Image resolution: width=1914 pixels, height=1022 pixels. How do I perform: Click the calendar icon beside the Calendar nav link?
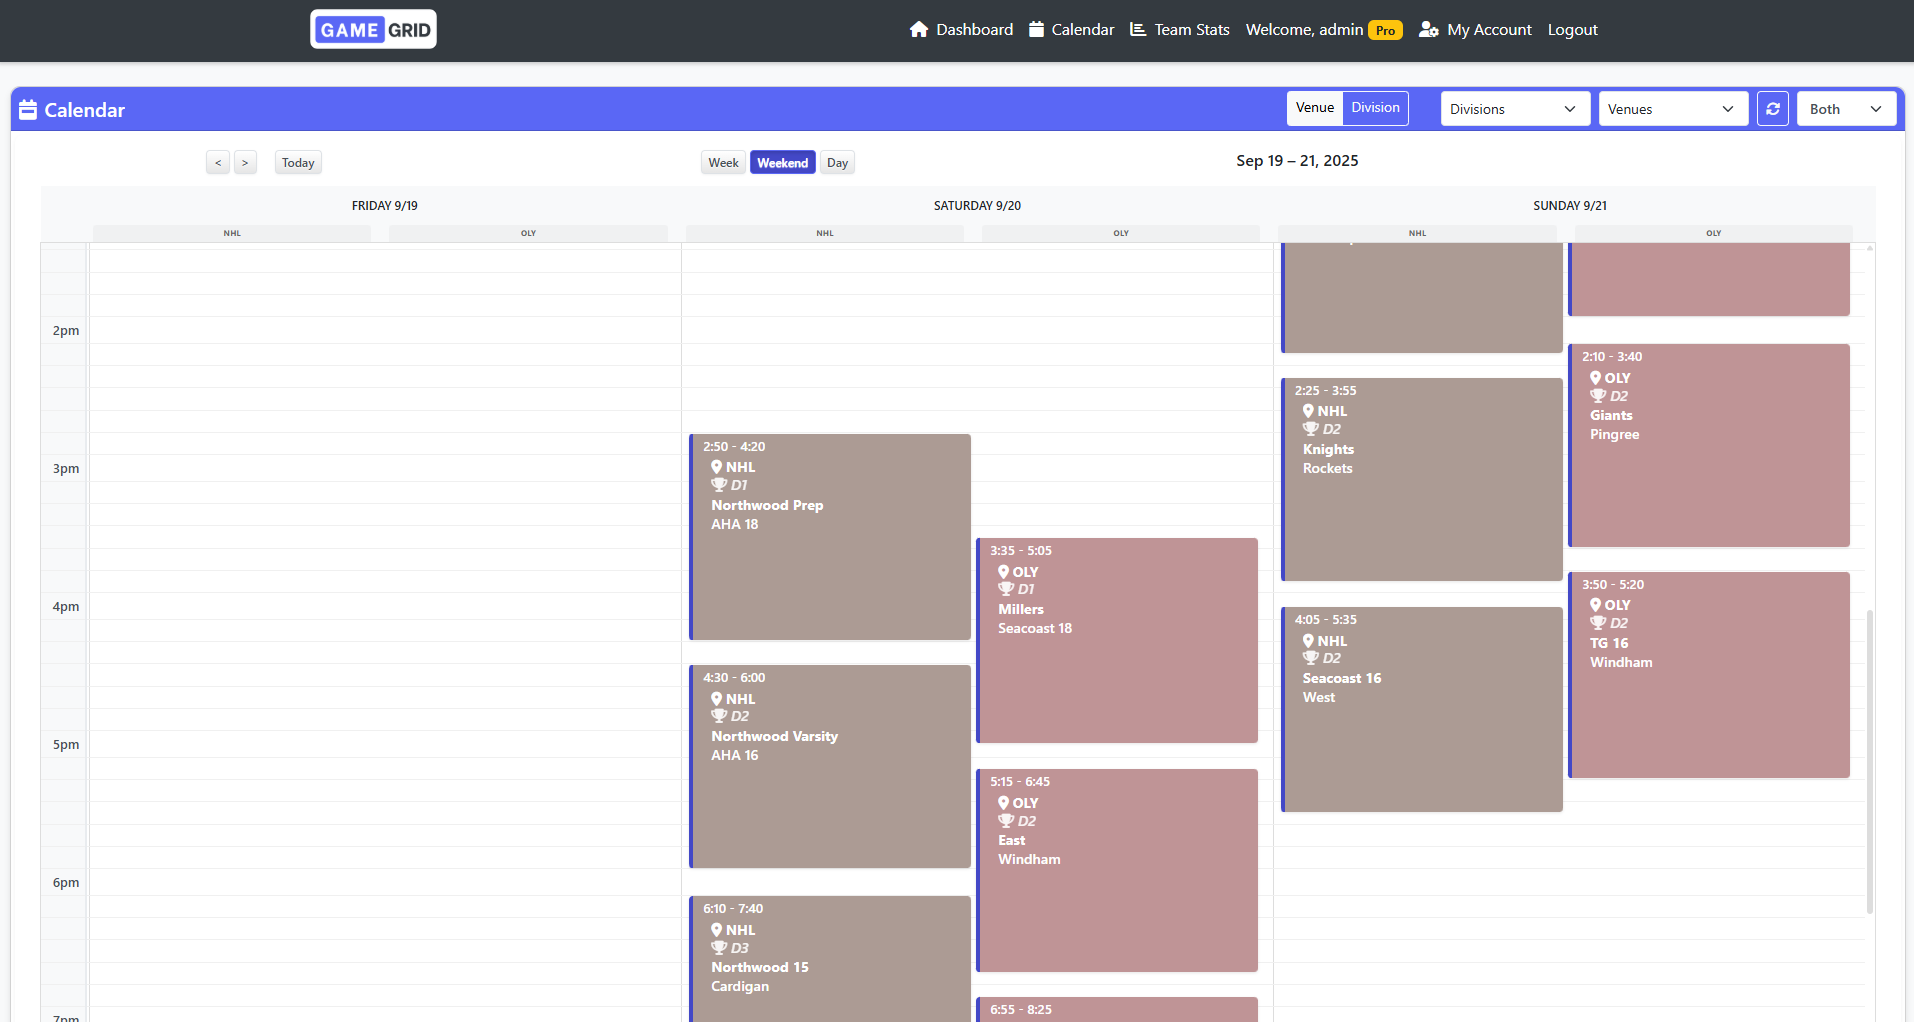coord(1035,29)
